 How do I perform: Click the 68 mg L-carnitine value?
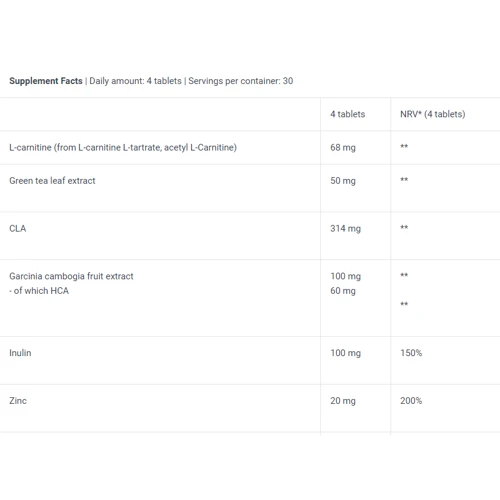pyautogui.click(x=343, y=147)
